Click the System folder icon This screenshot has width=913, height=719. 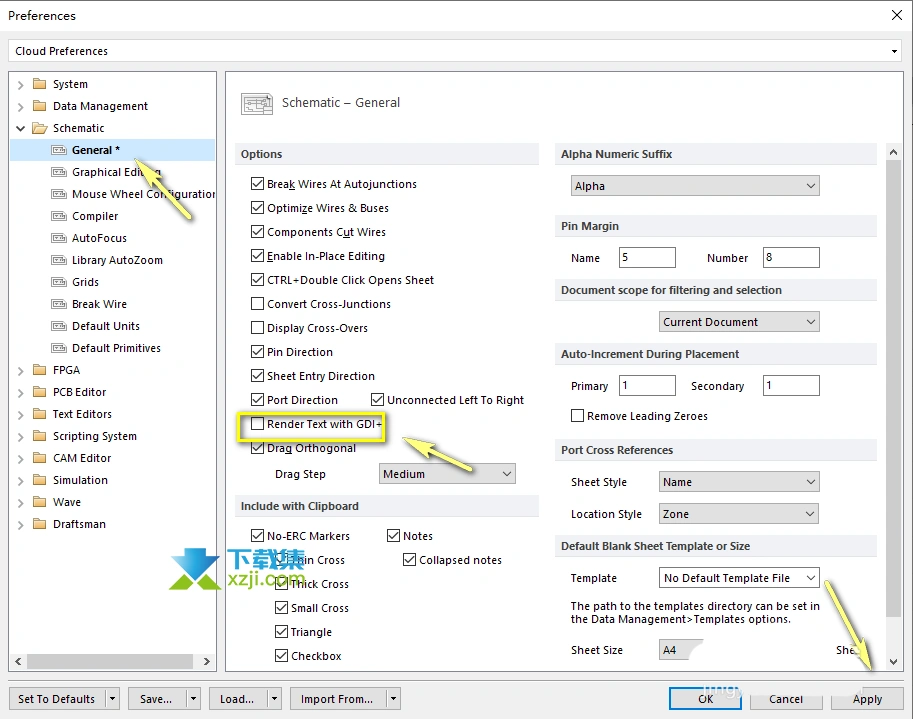[40, 84]
